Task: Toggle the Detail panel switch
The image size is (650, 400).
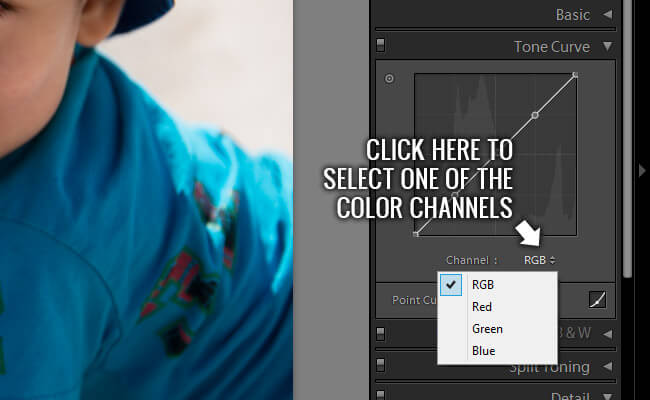Action: point(381,396)
